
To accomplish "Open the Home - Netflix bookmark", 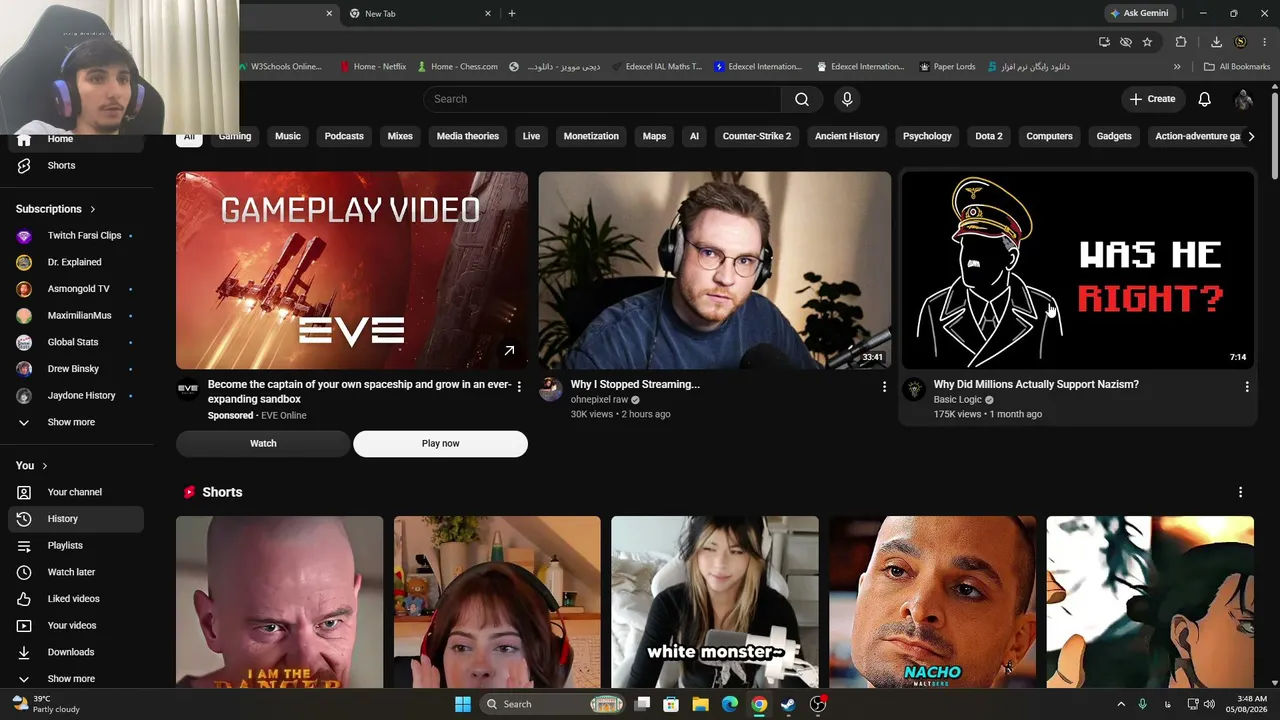I will (373, 67).
